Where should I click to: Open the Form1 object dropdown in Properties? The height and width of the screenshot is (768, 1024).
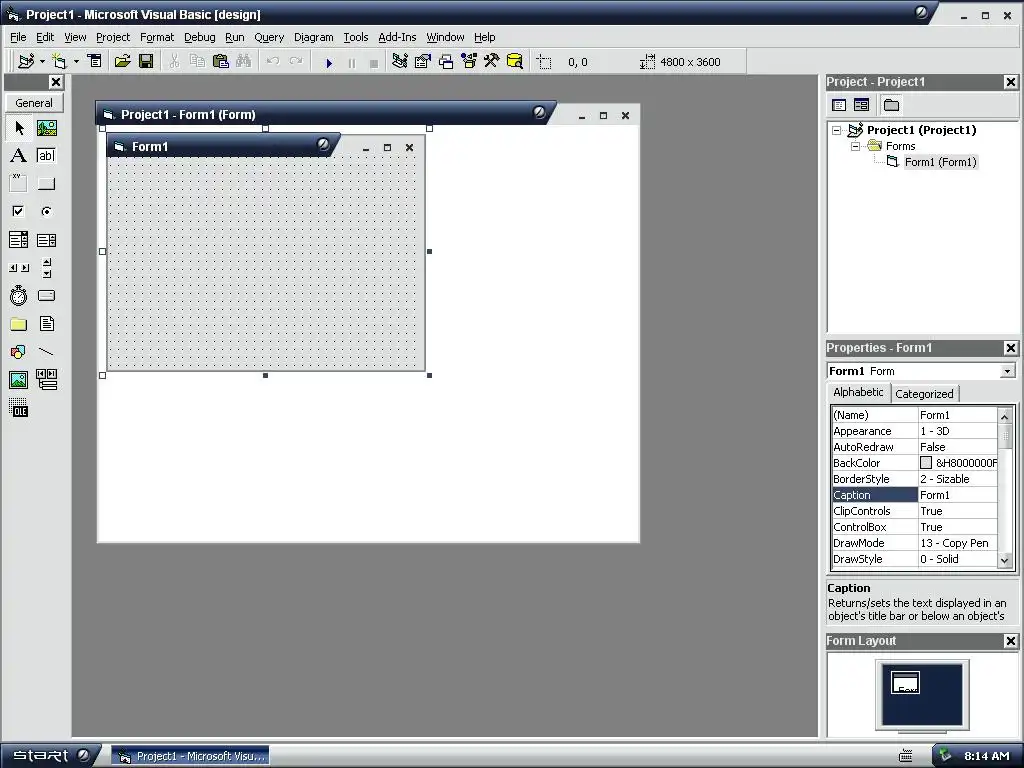pos(1007,371)
